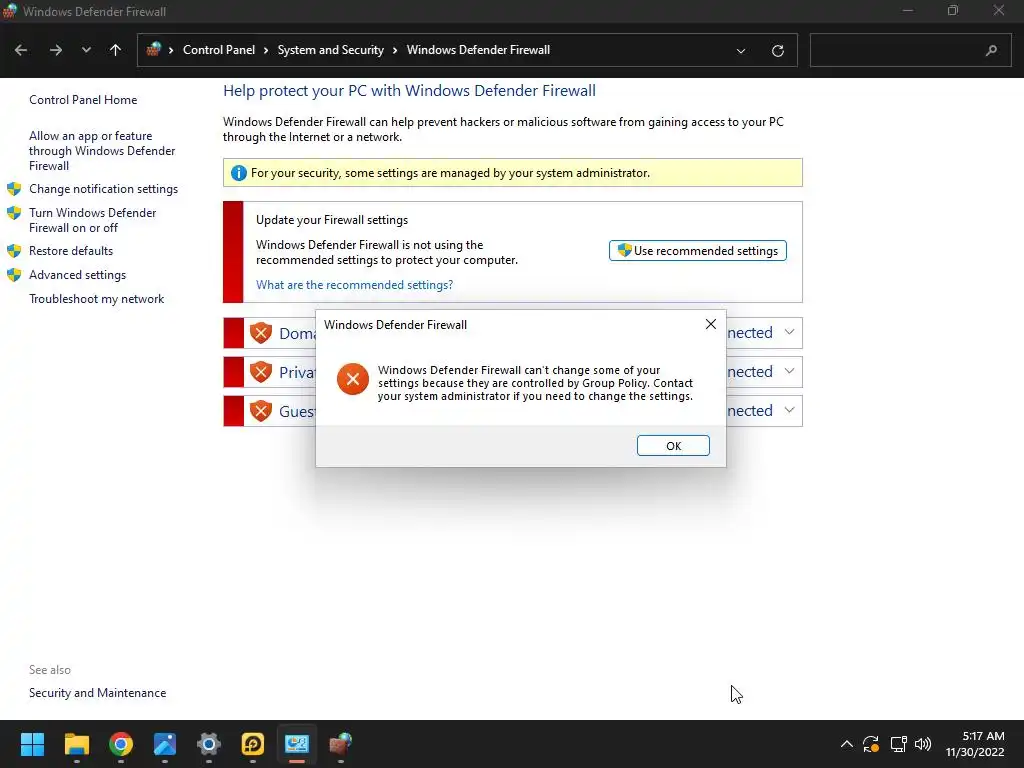This screenshot has height=768, width=1024.
Task: Open the Photos app on the taskbar
Action: [x=165, y=744]
